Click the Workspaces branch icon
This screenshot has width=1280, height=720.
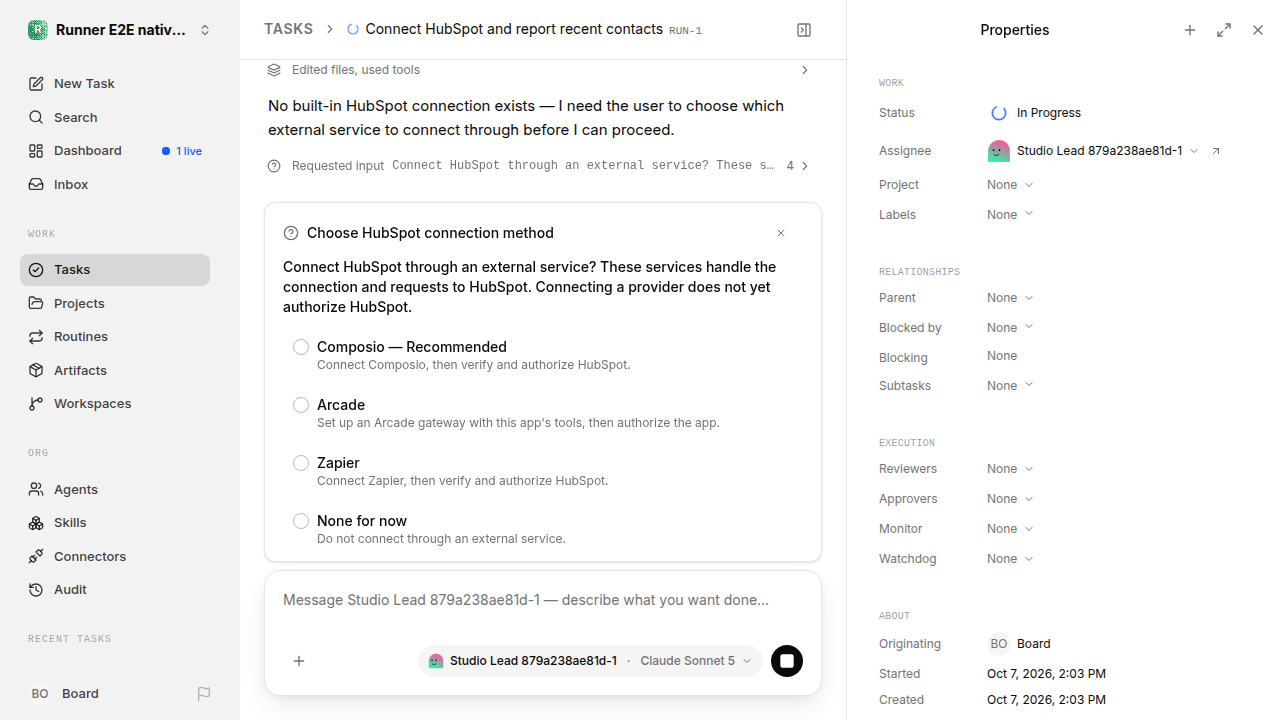pyautogui.click(x=36, y=403)
